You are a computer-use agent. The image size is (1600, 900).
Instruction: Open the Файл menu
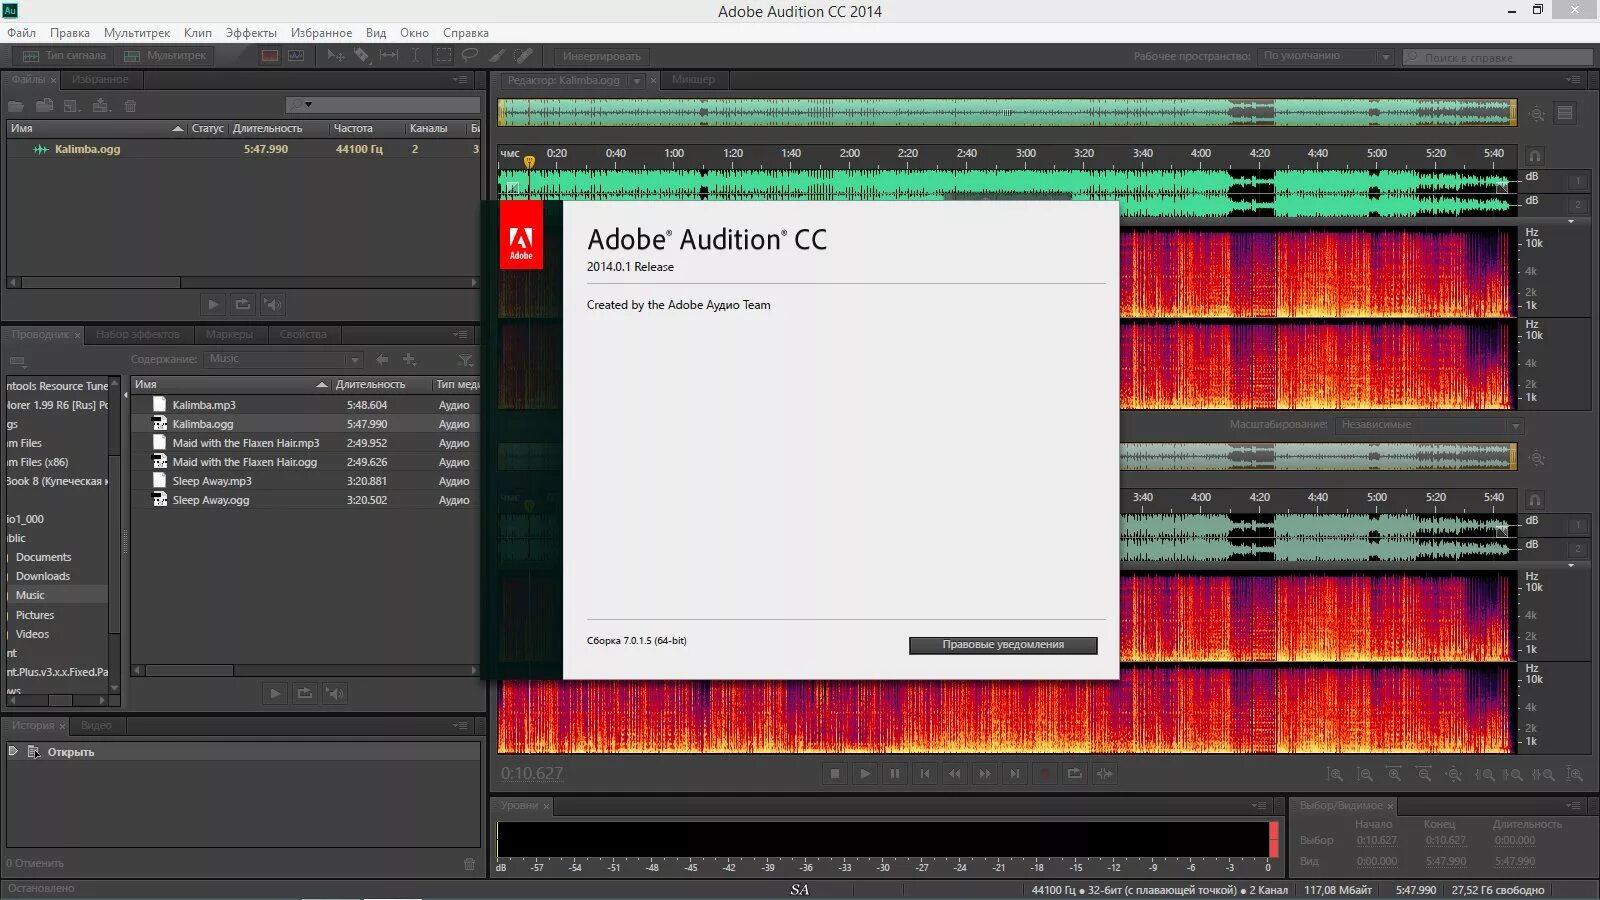pos(21,33)
